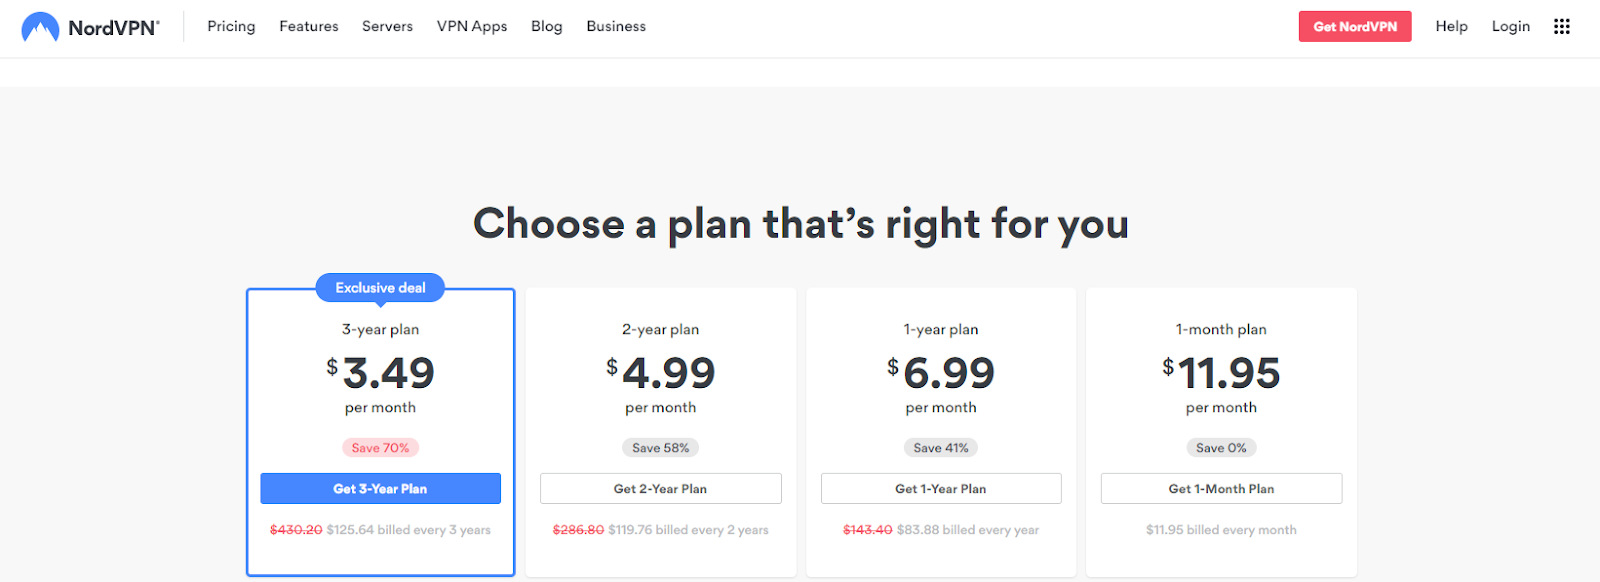The width and height of the screenshot is (1600, 582).
Task: Click the NordVPN brand name text
Action: (x=113, y=27)
